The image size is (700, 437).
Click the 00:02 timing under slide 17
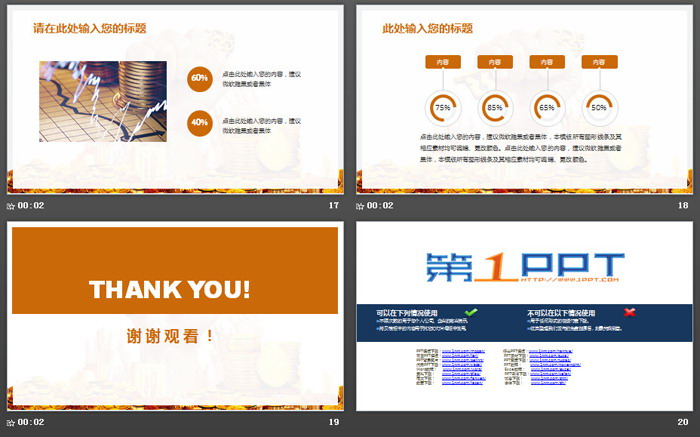(x=31, y=206)
